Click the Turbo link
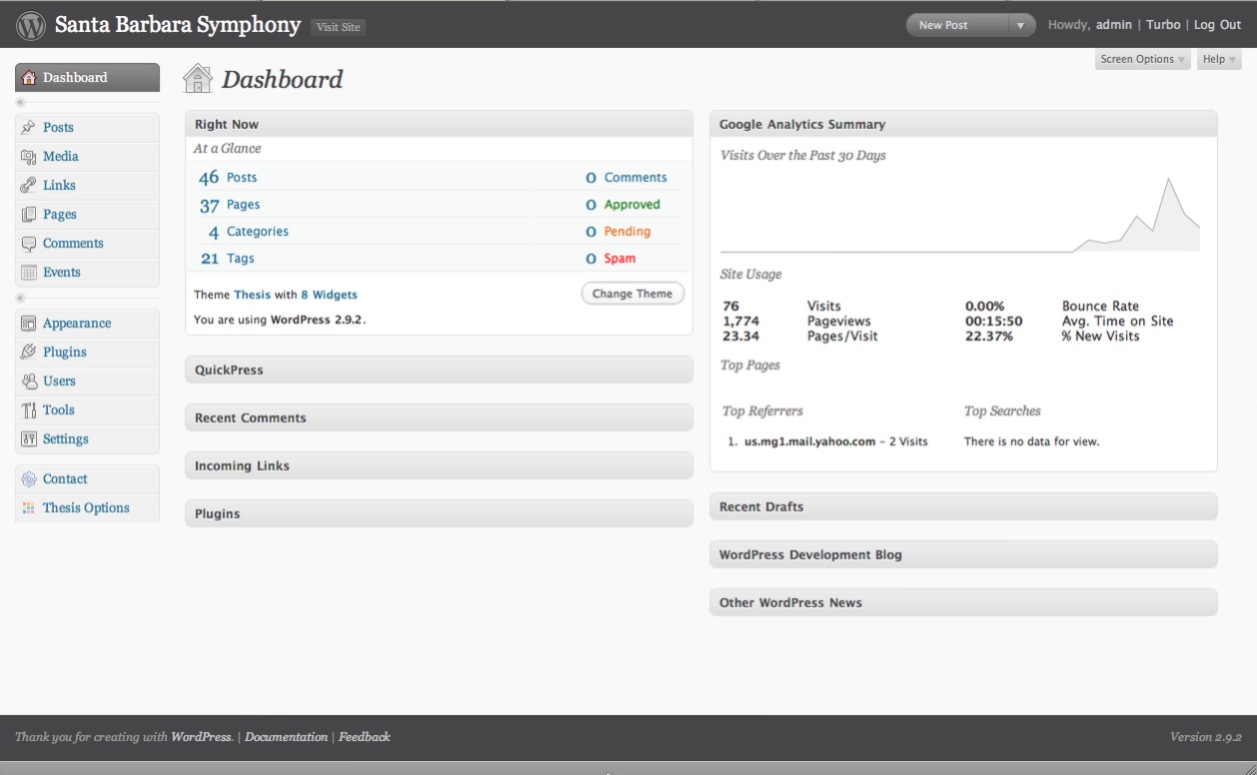 pyautogui.click(x=1163, y=25)
